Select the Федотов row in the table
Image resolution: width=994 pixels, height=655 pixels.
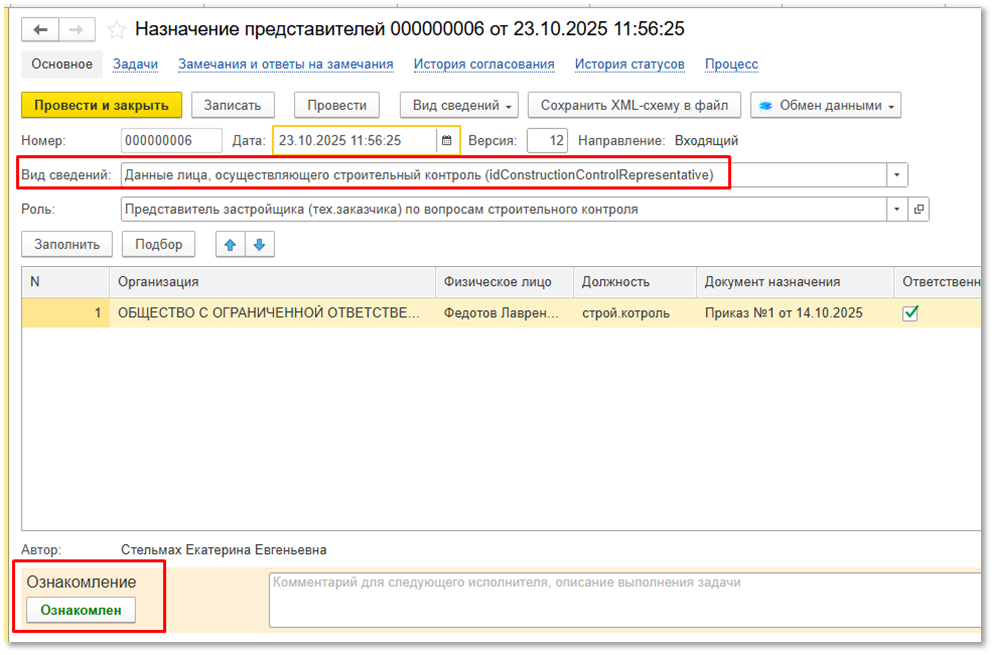(x=499, y=313)
